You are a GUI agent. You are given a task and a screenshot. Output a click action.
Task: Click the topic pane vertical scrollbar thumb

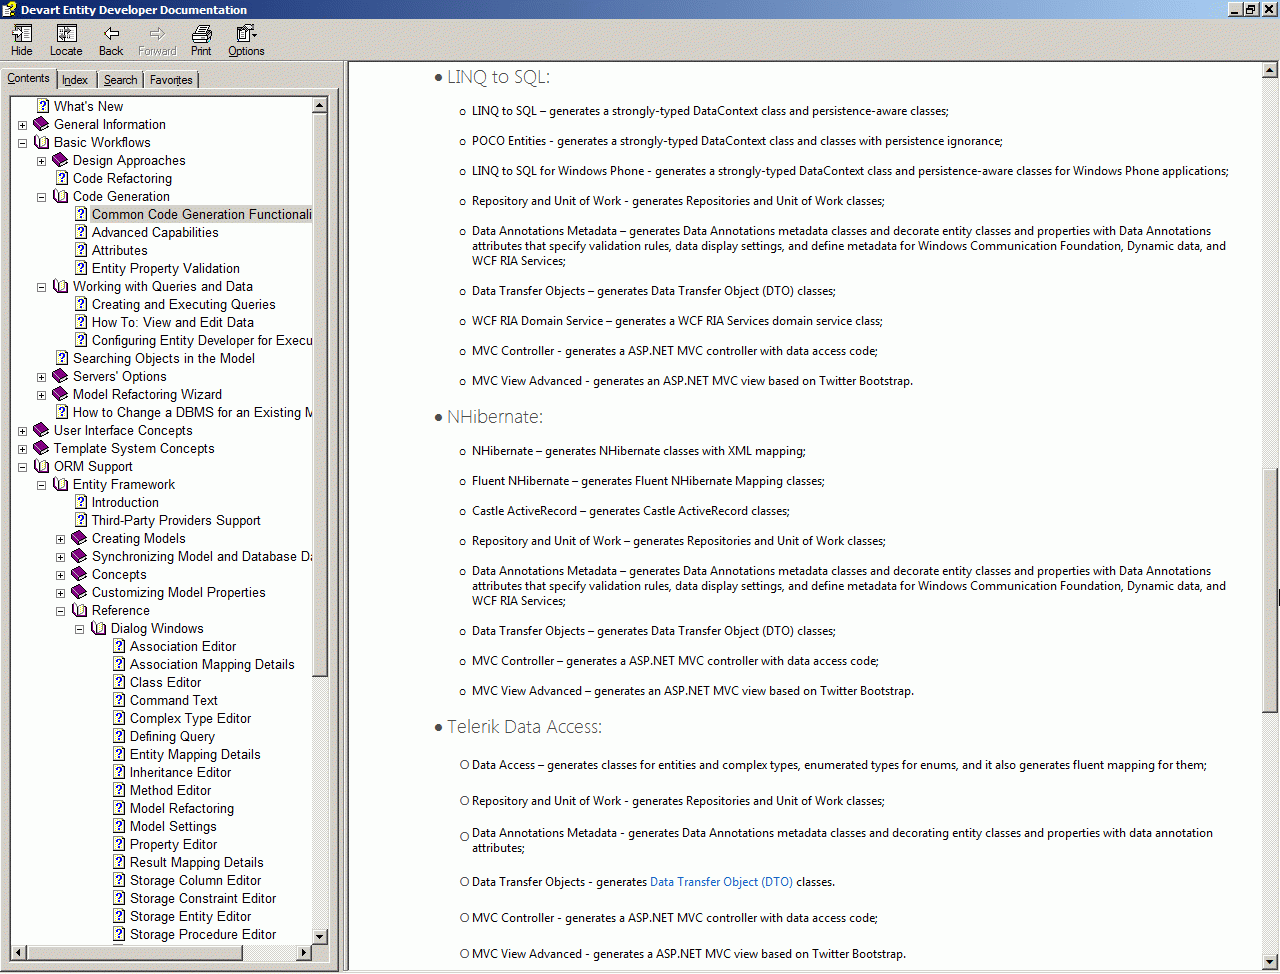[x=1270, y=590]
